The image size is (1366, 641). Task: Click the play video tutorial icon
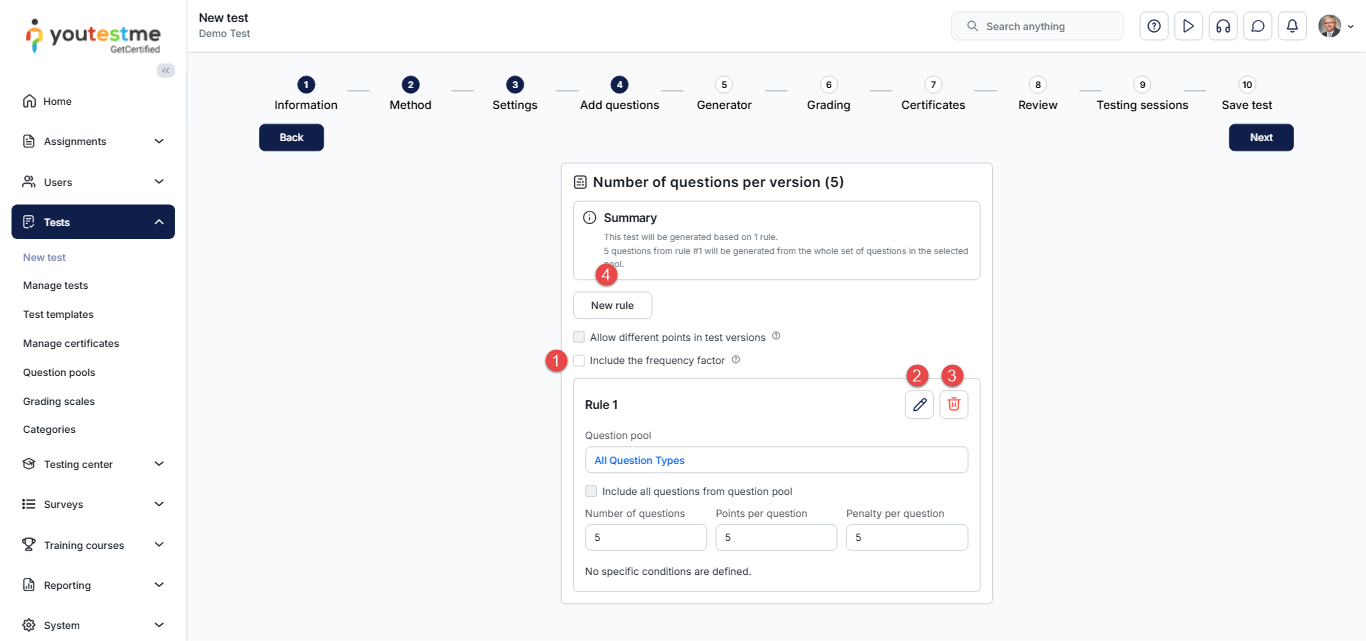pos(1188,26)
